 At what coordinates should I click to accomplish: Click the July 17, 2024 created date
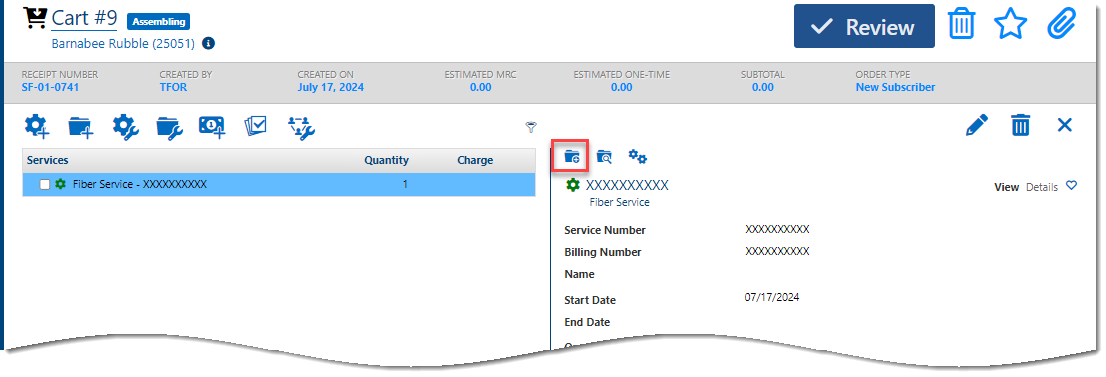point(331,88)
